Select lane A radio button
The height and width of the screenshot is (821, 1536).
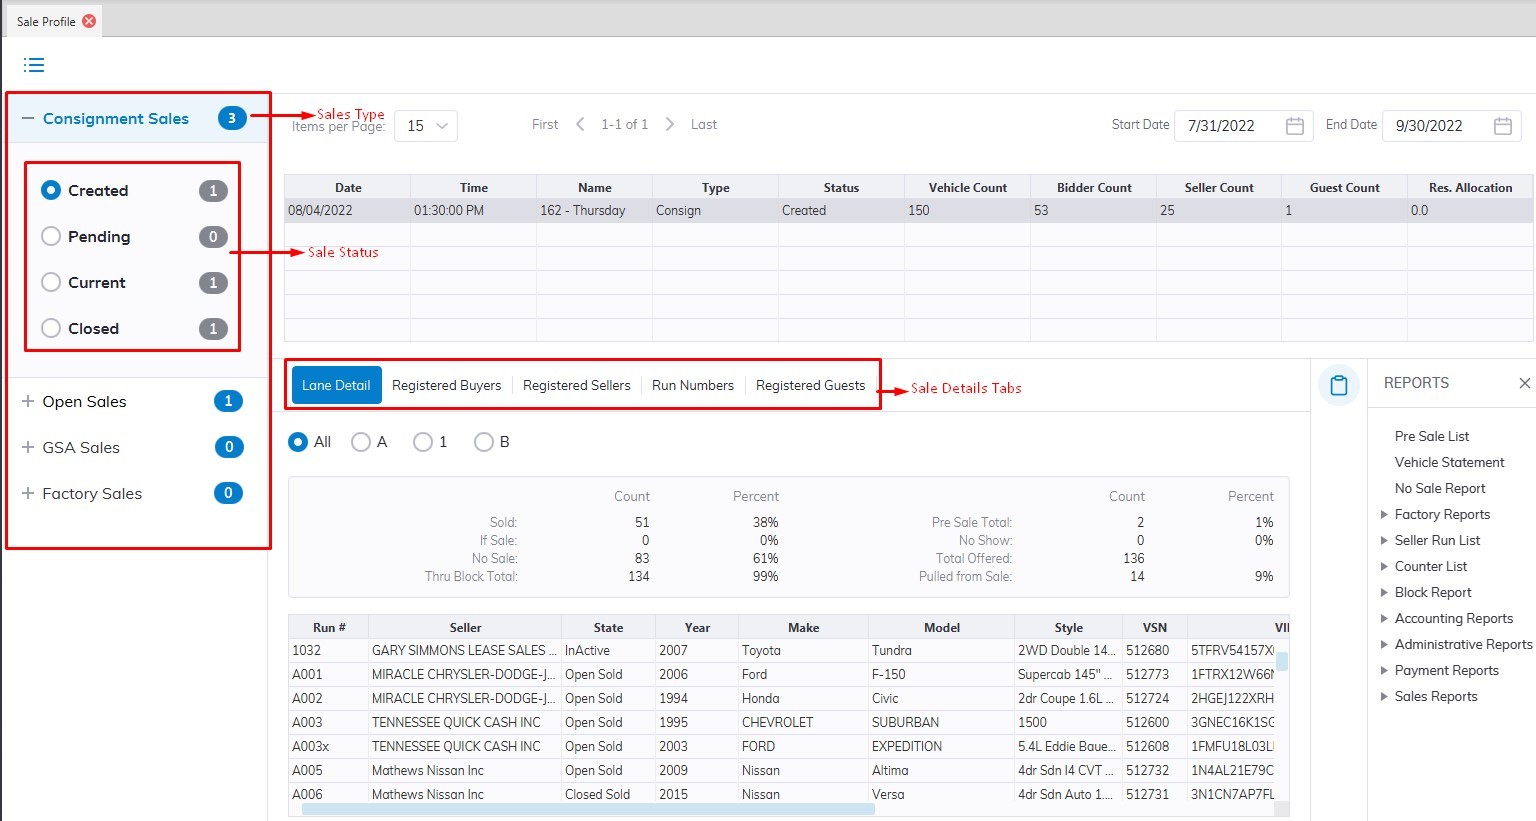click(x=361, y=442)
